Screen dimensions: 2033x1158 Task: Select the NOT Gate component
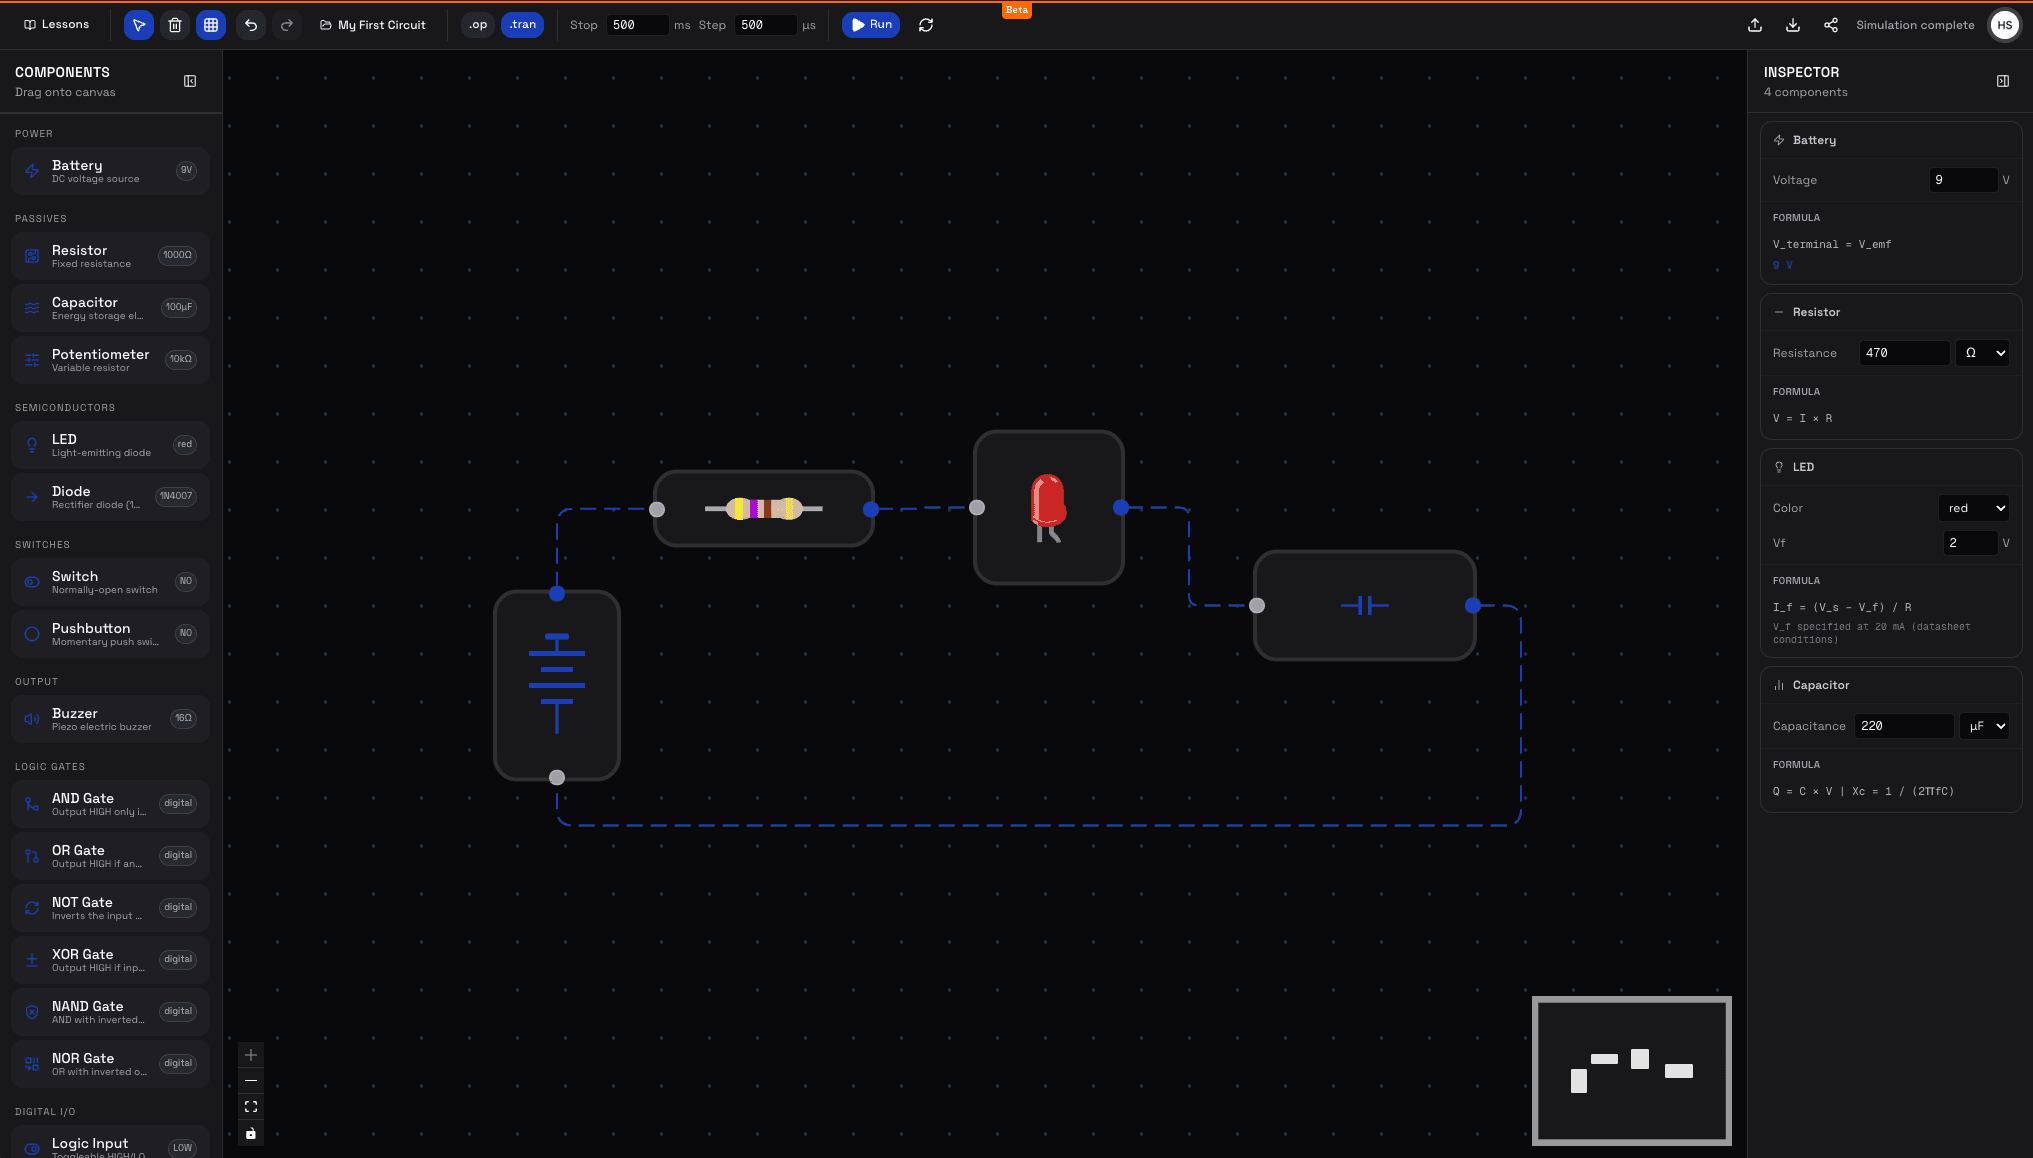(110, 908)
